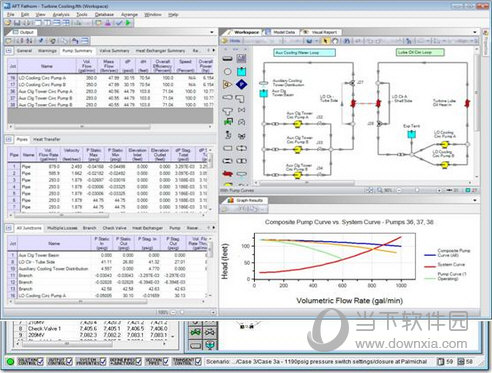Viewport: 492px width, 373px height.
Task: Switch to the Valve Summary tab
Action: click(x=114, y=51)
